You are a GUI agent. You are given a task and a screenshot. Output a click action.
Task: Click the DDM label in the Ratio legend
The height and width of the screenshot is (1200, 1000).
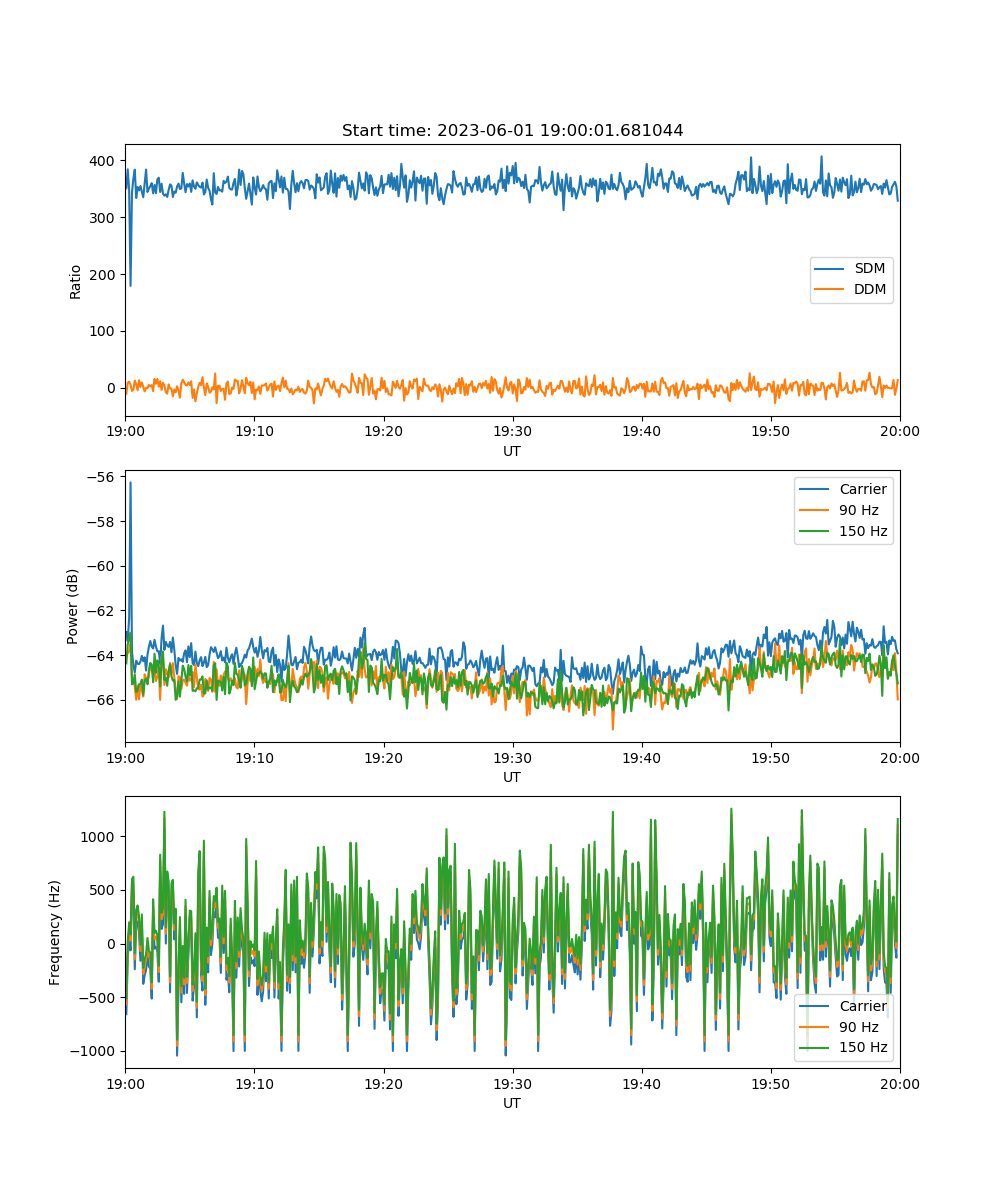coord(869,290)
